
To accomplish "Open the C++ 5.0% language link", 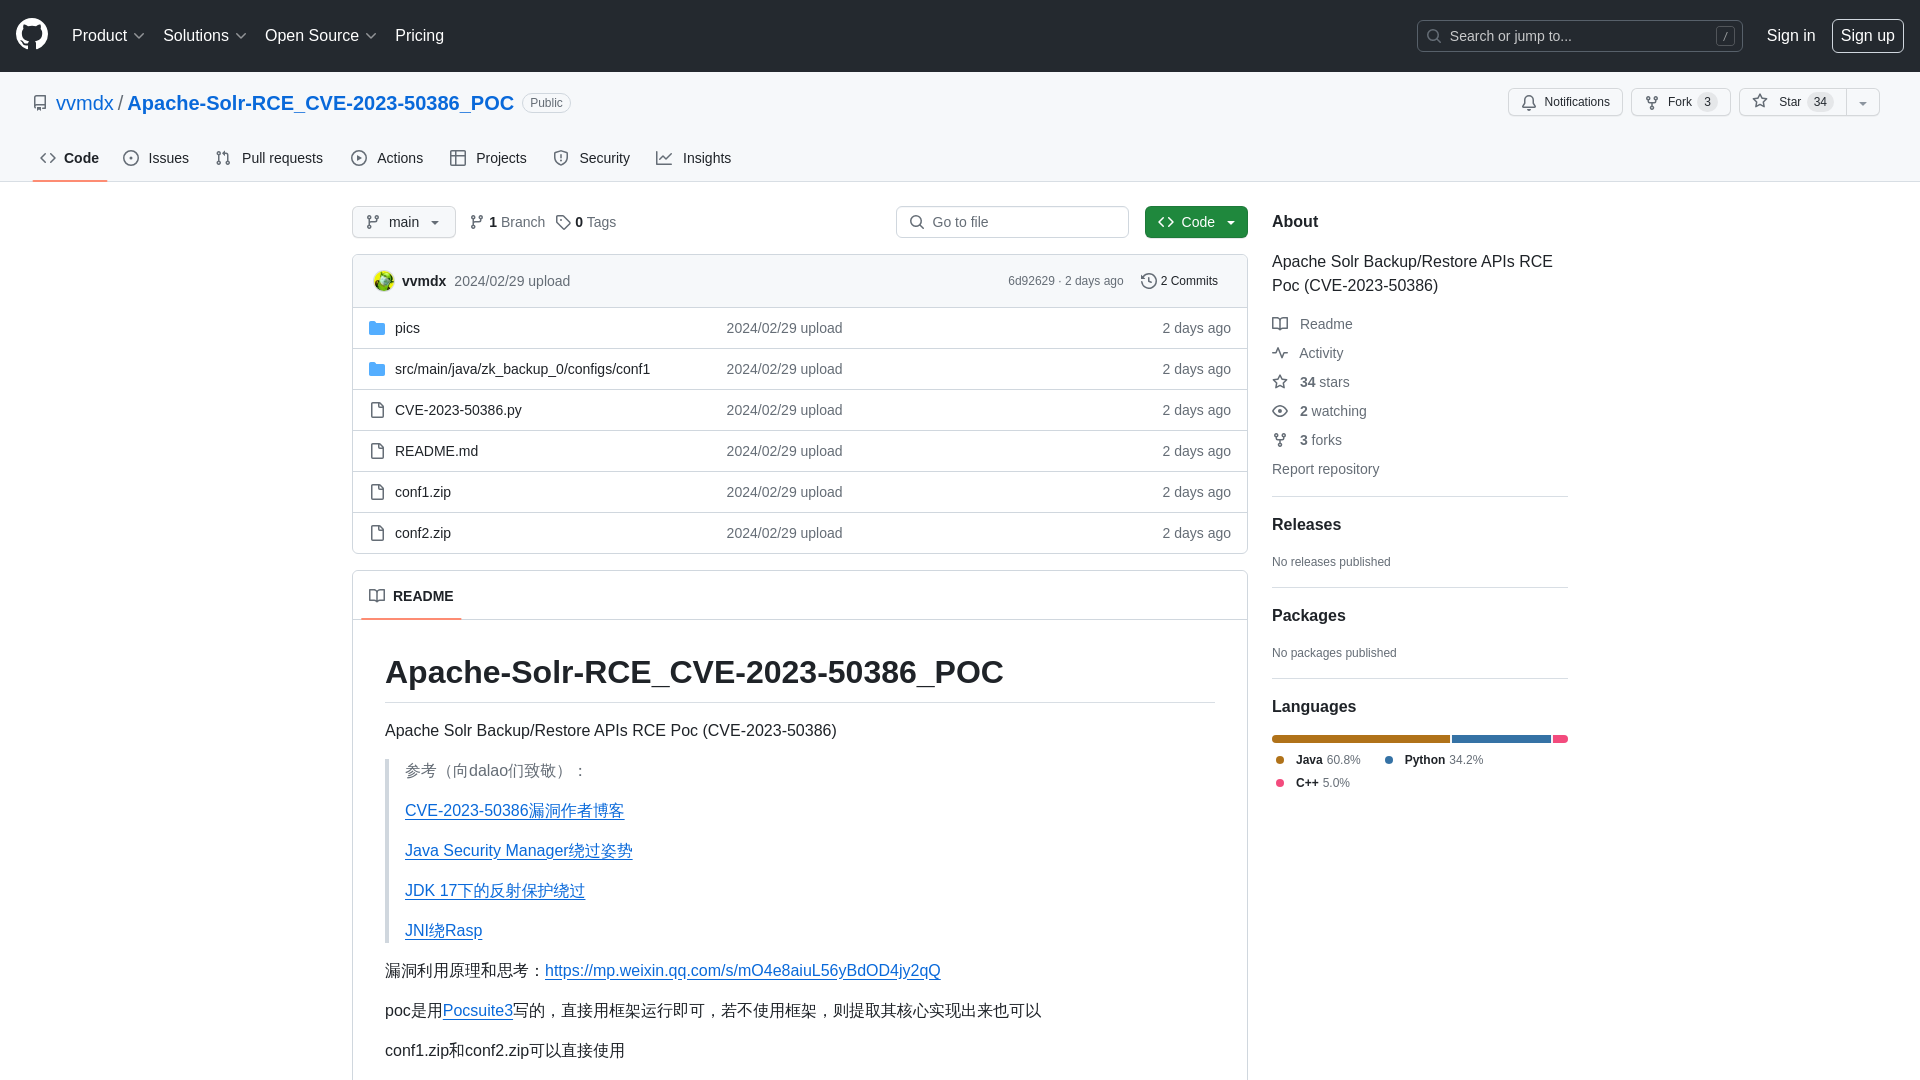I will 1312,783.
